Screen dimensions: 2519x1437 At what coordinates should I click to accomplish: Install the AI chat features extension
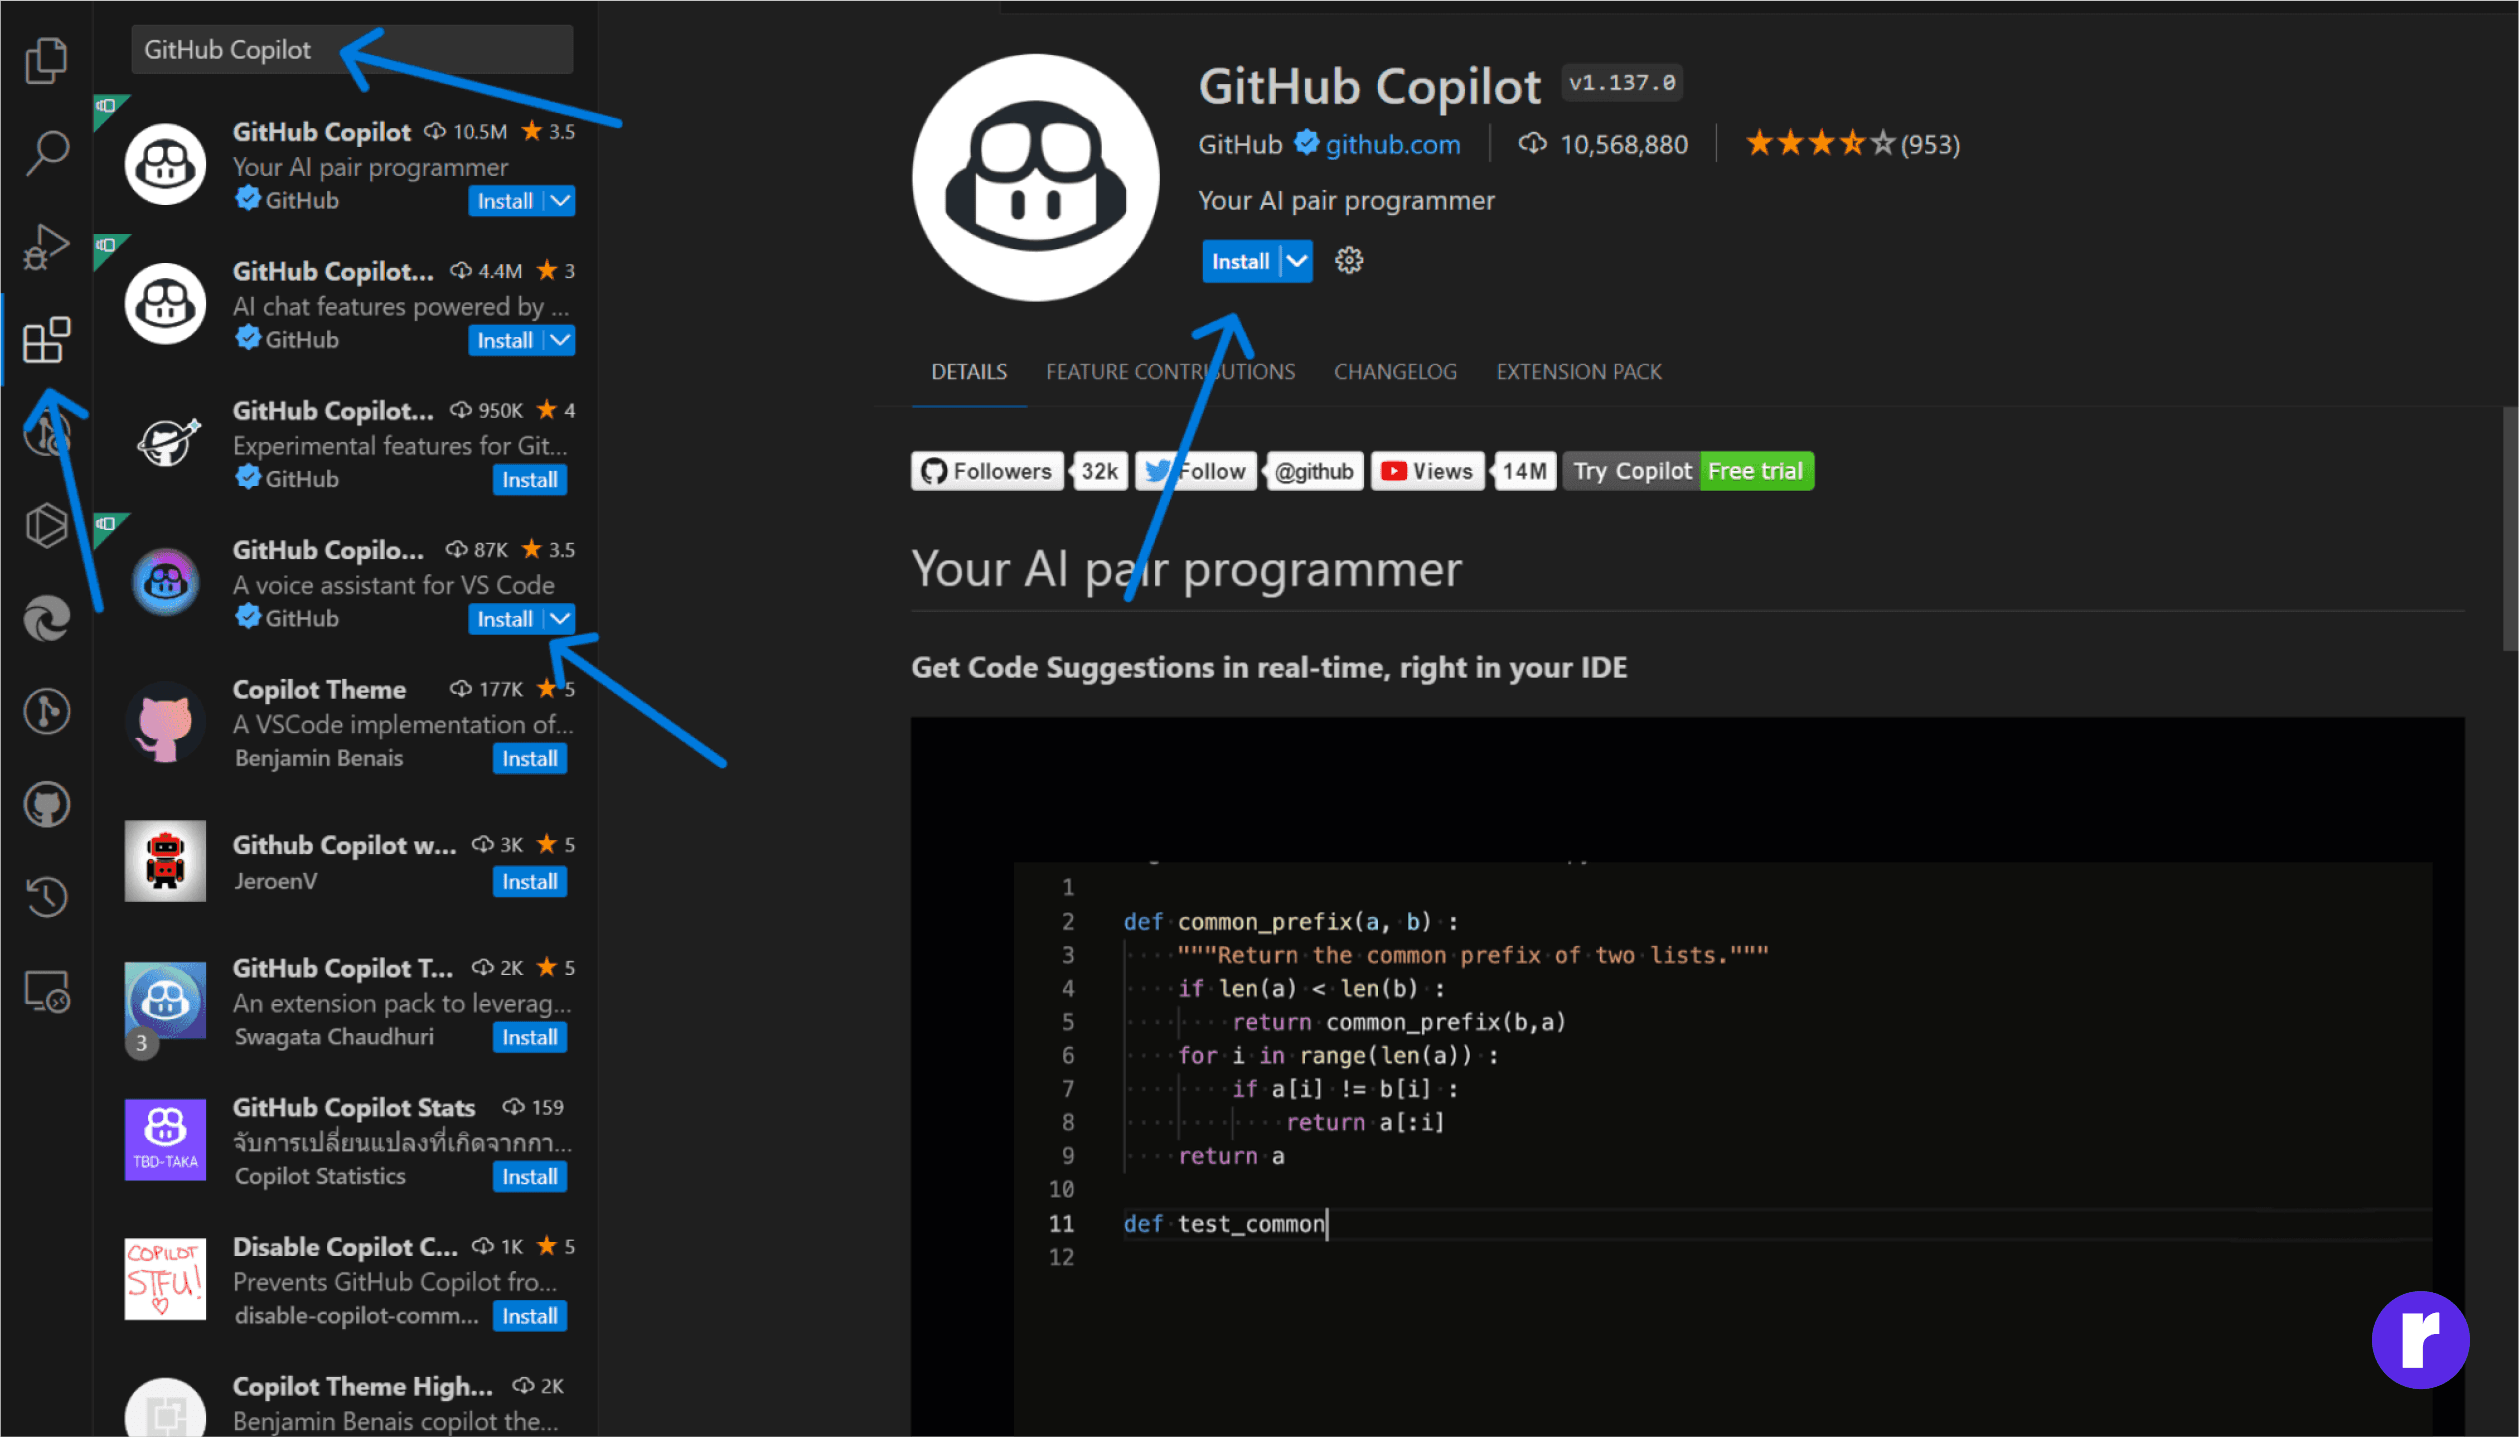click(505, 340)
